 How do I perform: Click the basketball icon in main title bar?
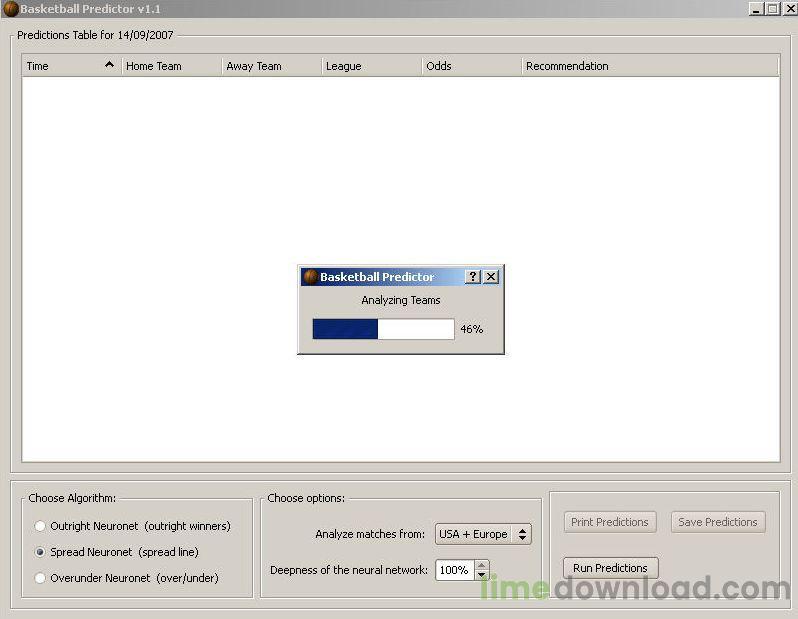coord(11,9)
